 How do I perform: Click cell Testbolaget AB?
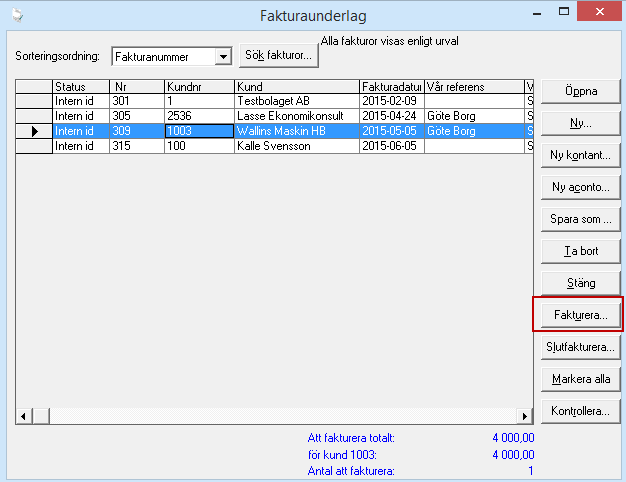[297, 101]
